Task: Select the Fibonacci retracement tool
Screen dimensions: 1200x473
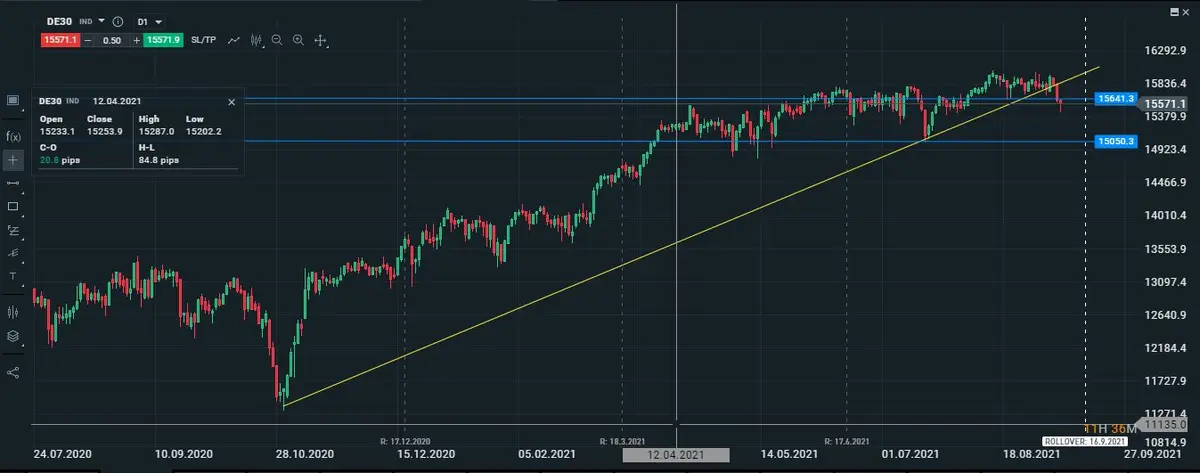Action: click(13, 230)
